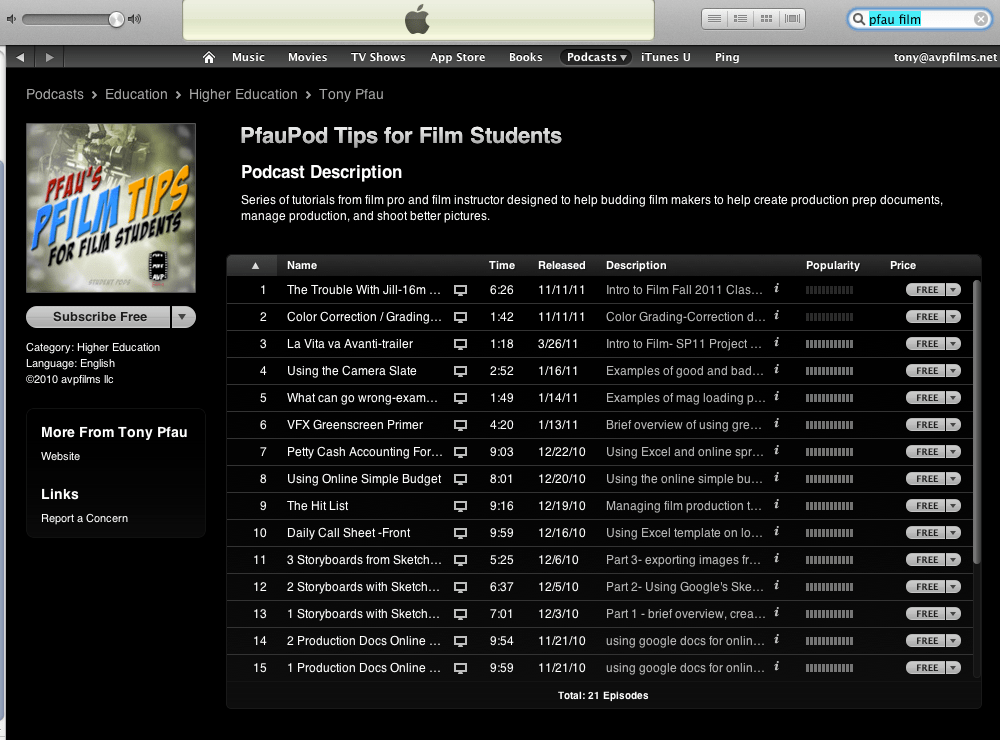Image resolution: width=1000 pixels, height=740 pixels.
Task: Open the App Store tab
Action: (457, 57)
